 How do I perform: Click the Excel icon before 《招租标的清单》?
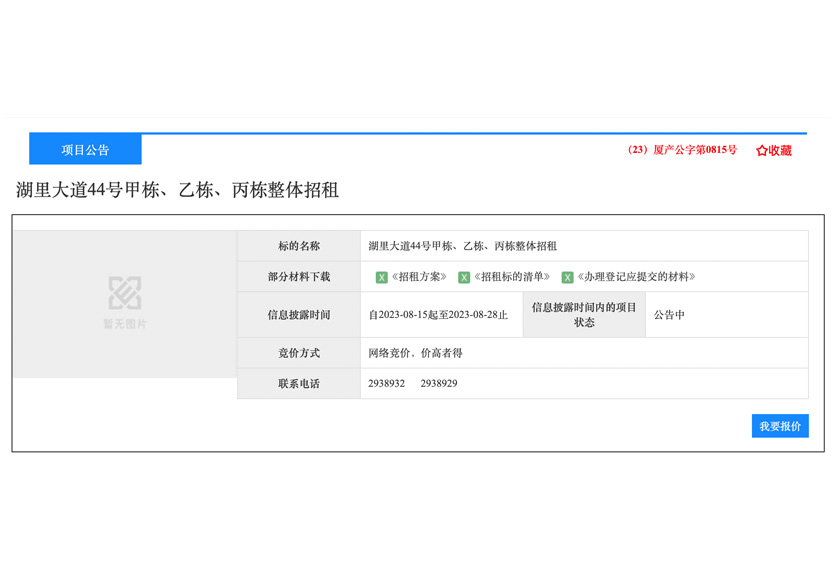coord(464,277)
